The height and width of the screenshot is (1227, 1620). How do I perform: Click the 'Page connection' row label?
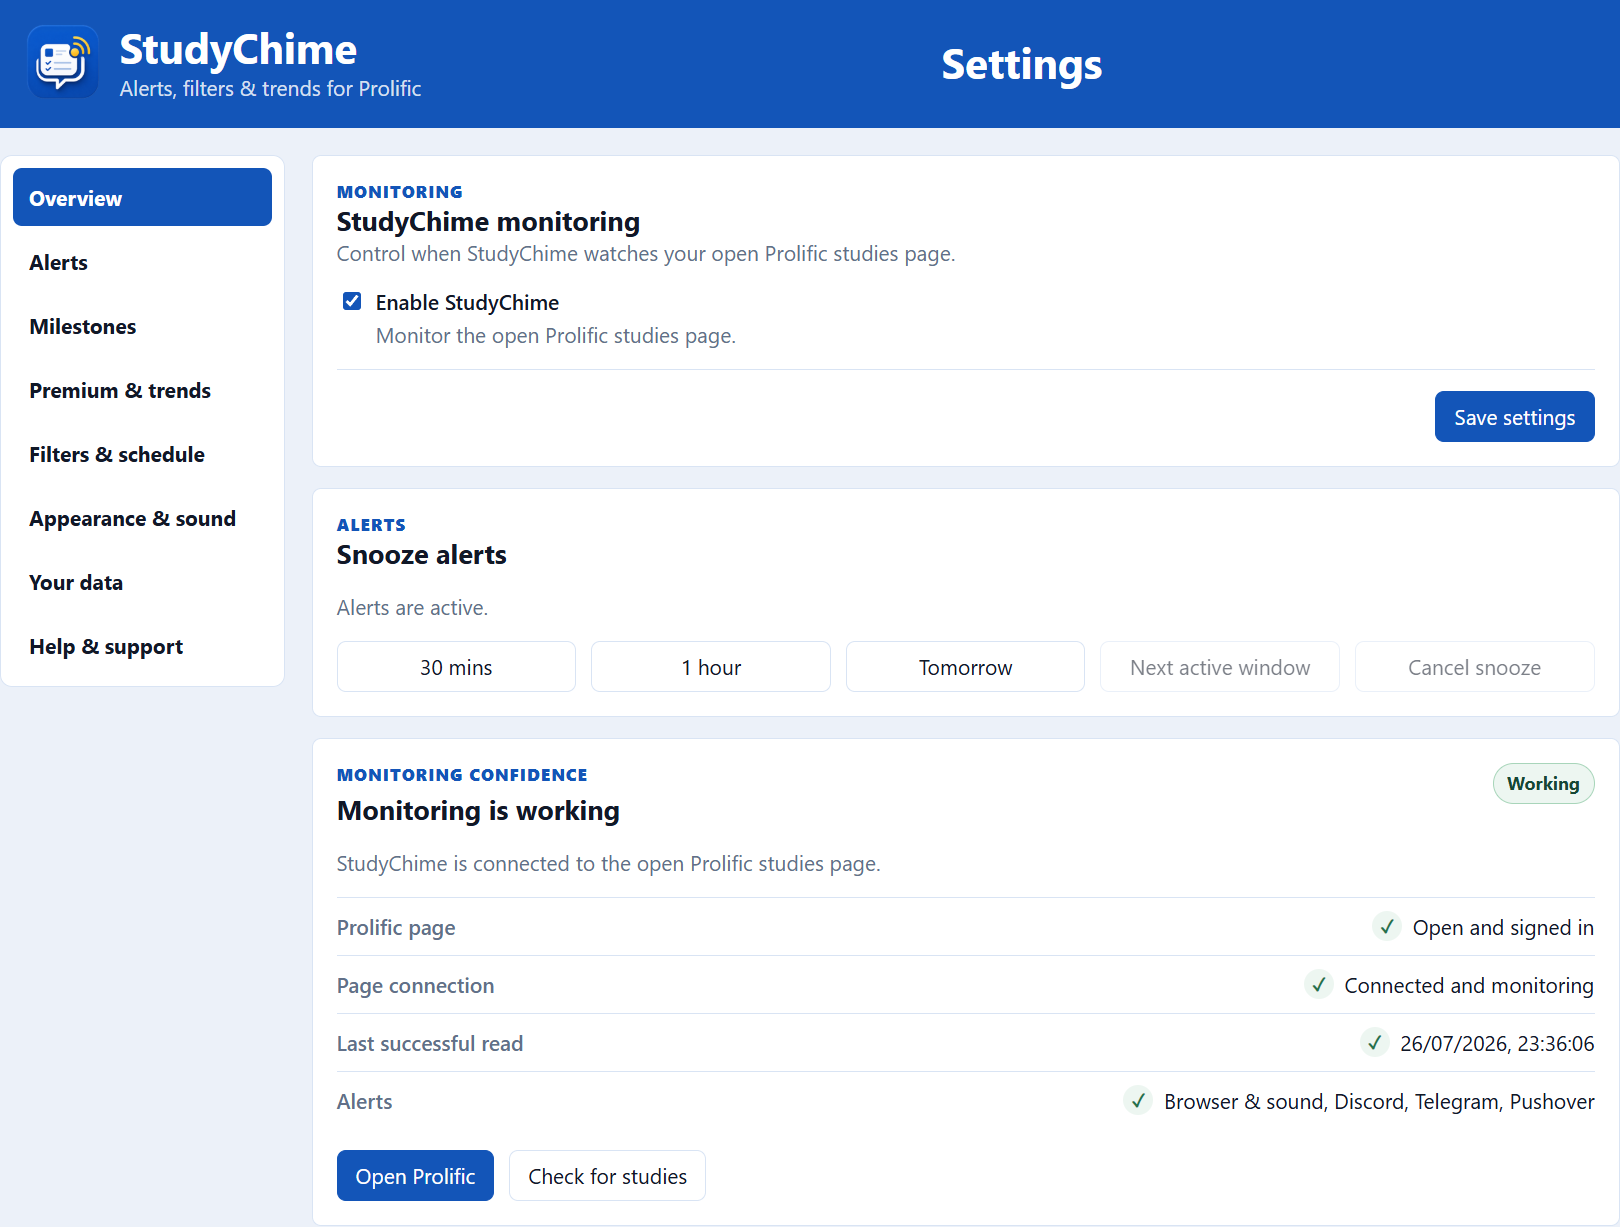415,986
